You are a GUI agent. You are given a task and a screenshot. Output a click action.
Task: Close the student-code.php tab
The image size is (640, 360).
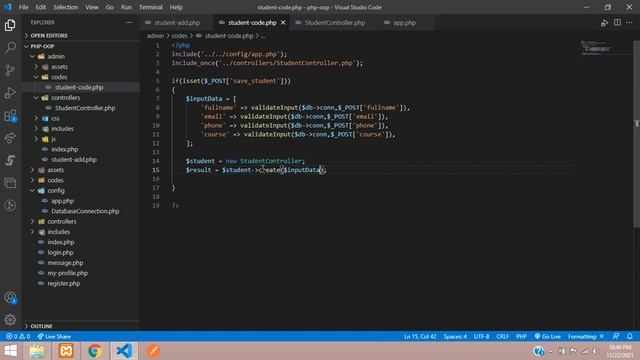pos(283,23)
